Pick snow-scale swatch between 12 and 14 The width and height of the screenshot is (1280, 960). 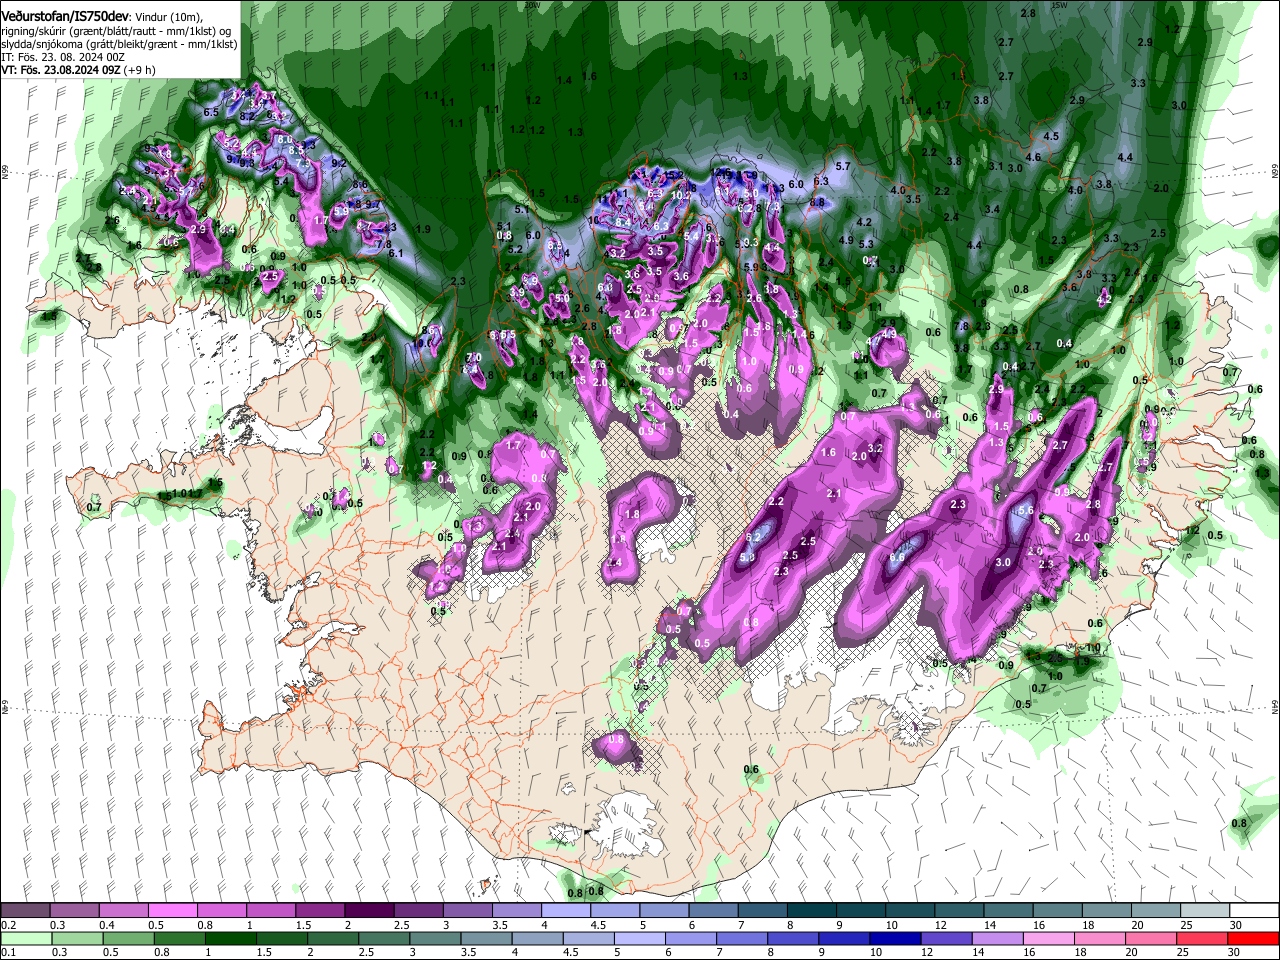coord(959,911)
